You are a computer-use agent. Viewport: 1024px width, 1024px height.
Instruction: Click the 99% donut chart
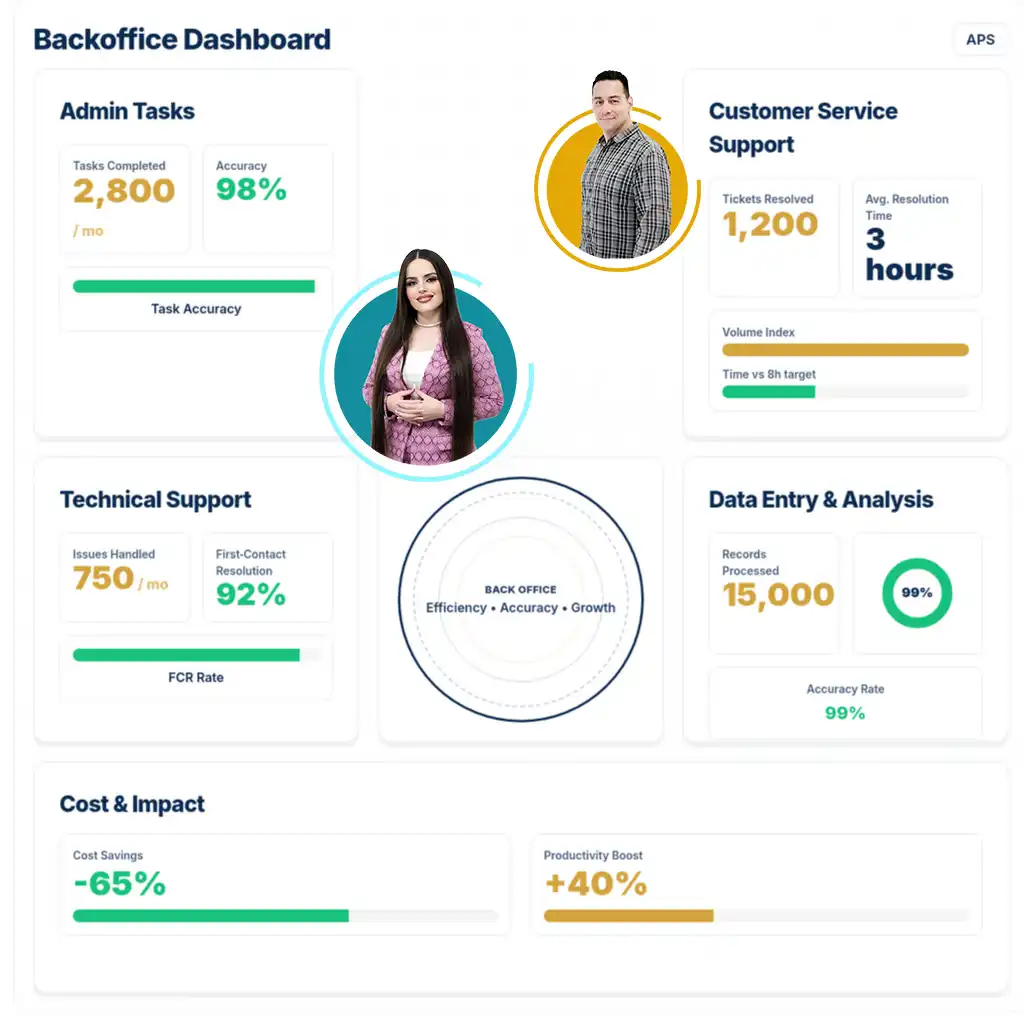pos(917,593)
